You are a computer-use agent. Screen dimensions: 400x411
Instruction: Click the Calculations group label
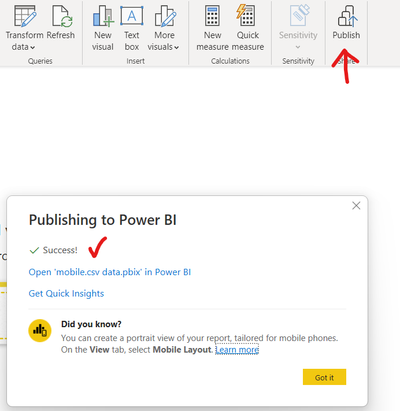230,61
